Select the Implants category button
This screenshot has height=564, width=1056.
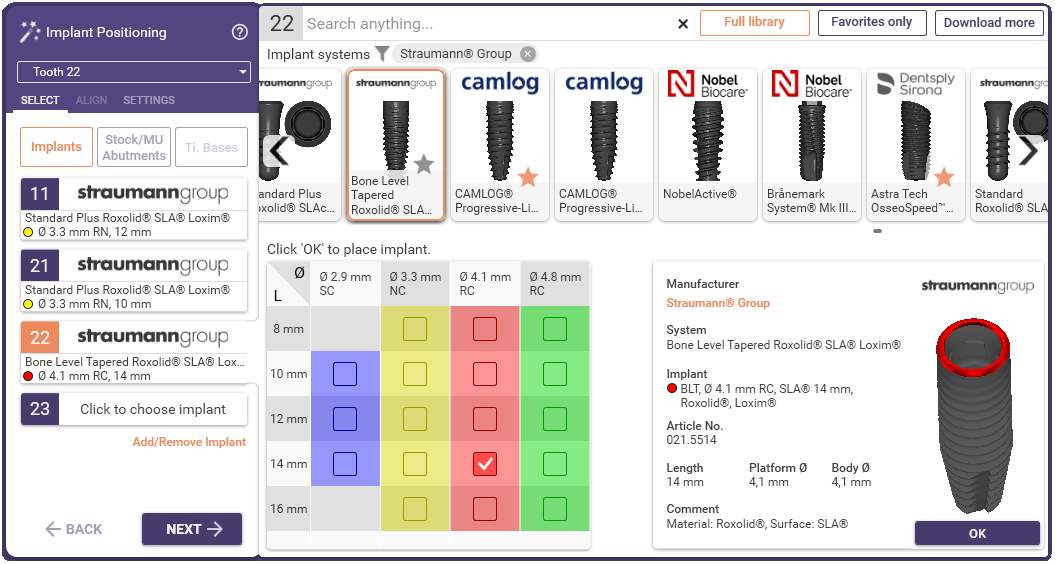(57, 147)
